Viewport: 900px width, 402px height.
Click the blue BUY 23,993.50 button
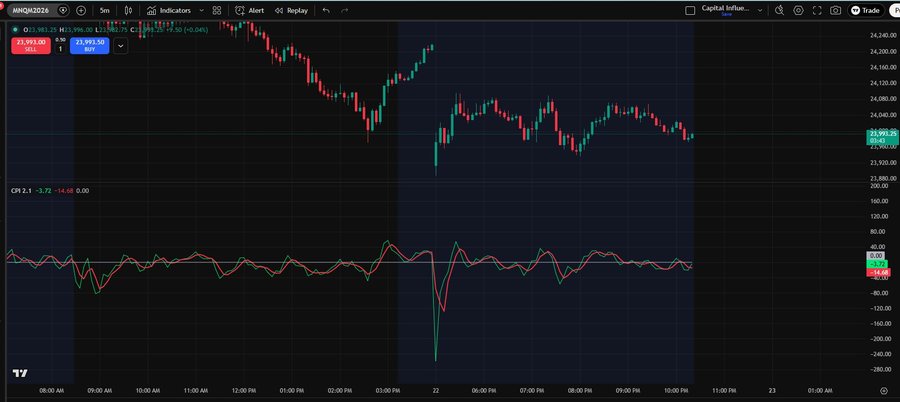90,46
